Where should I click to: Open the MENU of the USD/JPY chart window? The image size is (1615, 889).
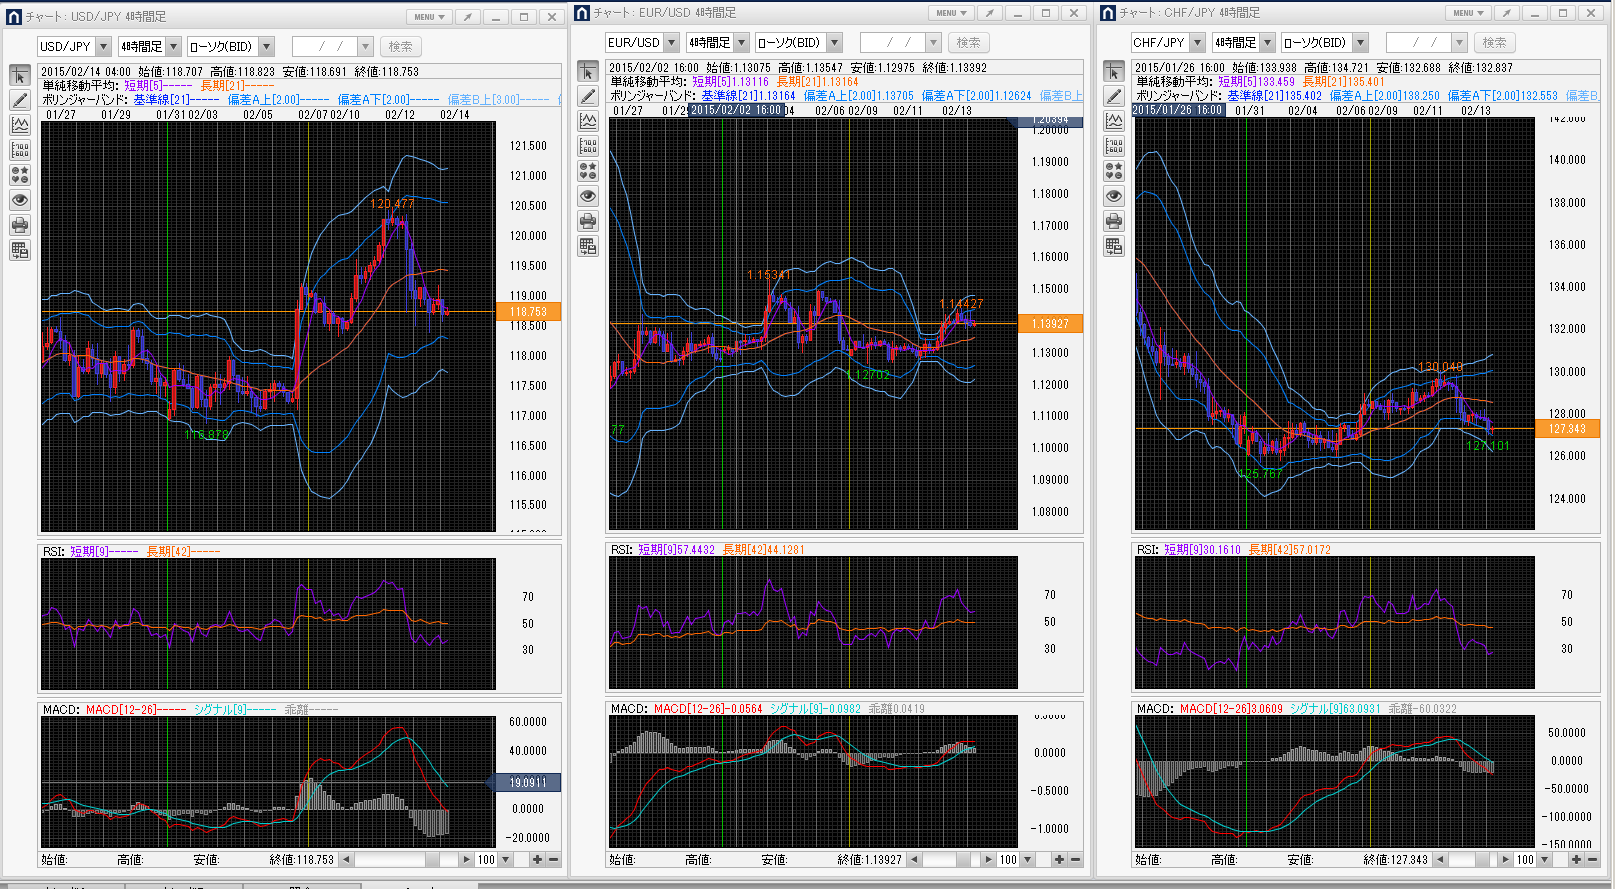(429, 17)
